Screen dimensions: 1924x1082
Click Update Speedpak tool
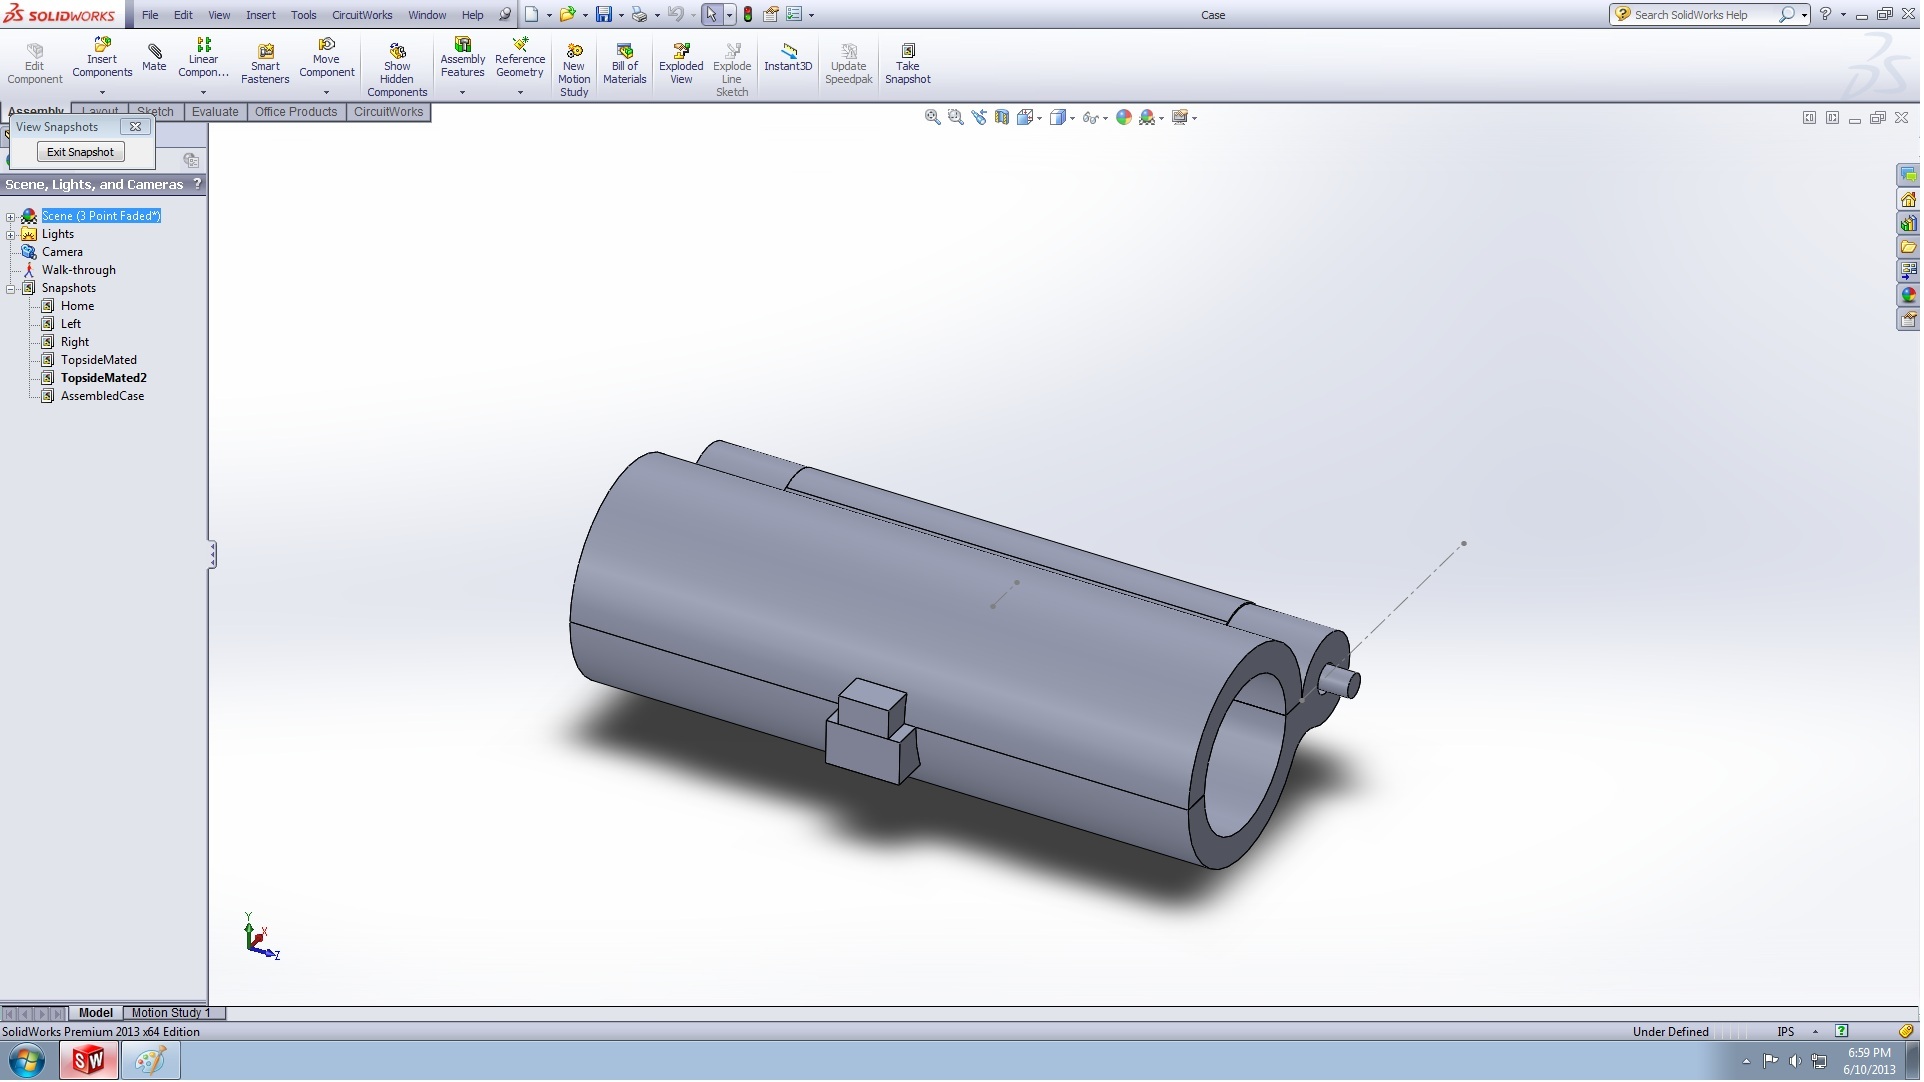click(x=849, y=64)
